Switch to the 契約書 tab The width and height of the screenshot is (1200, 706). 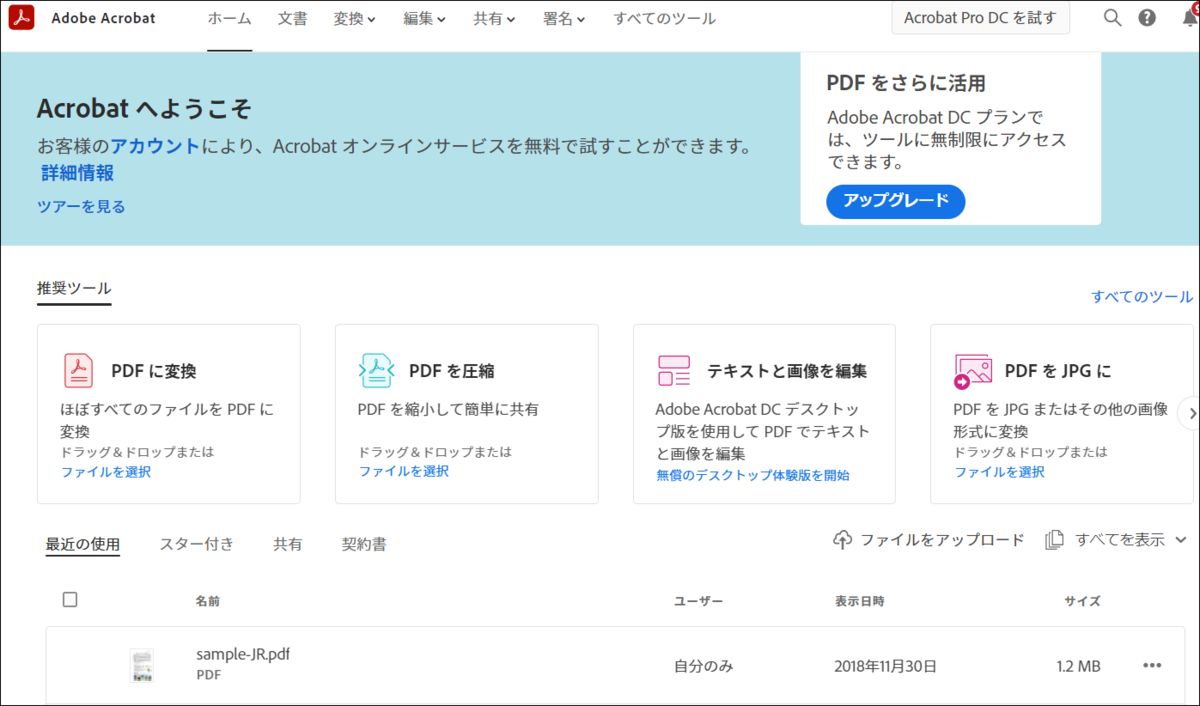[x=364, y=544]
